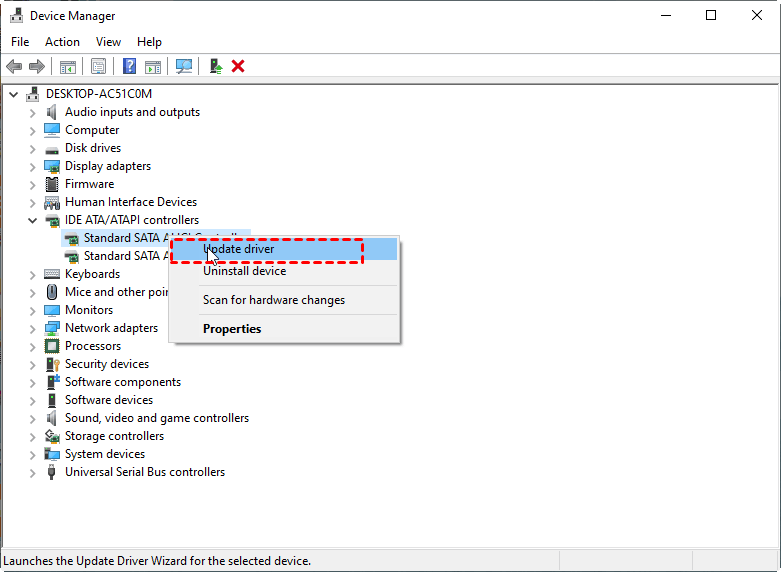The height and width of the screenshot is (572, 781).
Task: Click the Software components icon
Action: pyautogui.click(x=53, y=382)
